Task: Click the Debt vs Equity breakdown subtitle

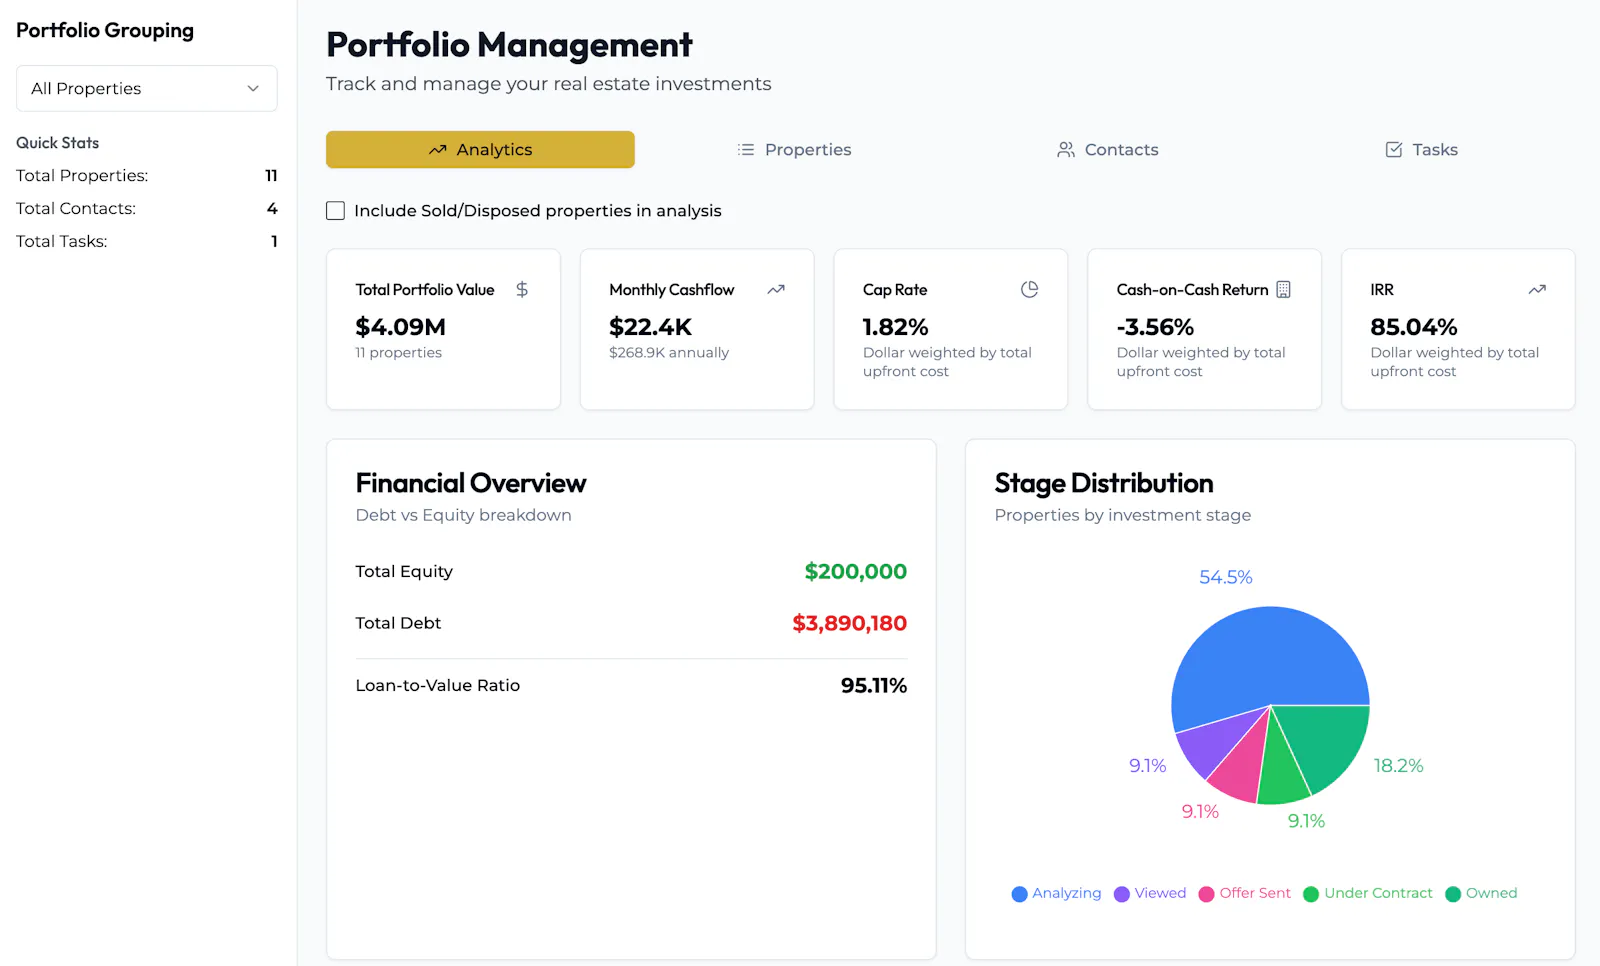Action: click(x=463, y=516)
